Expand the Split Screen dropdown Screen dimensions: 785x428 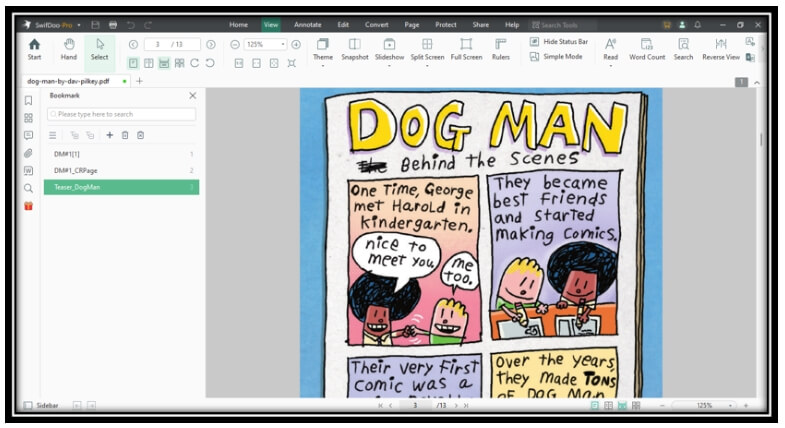click(x=427, y=66)
